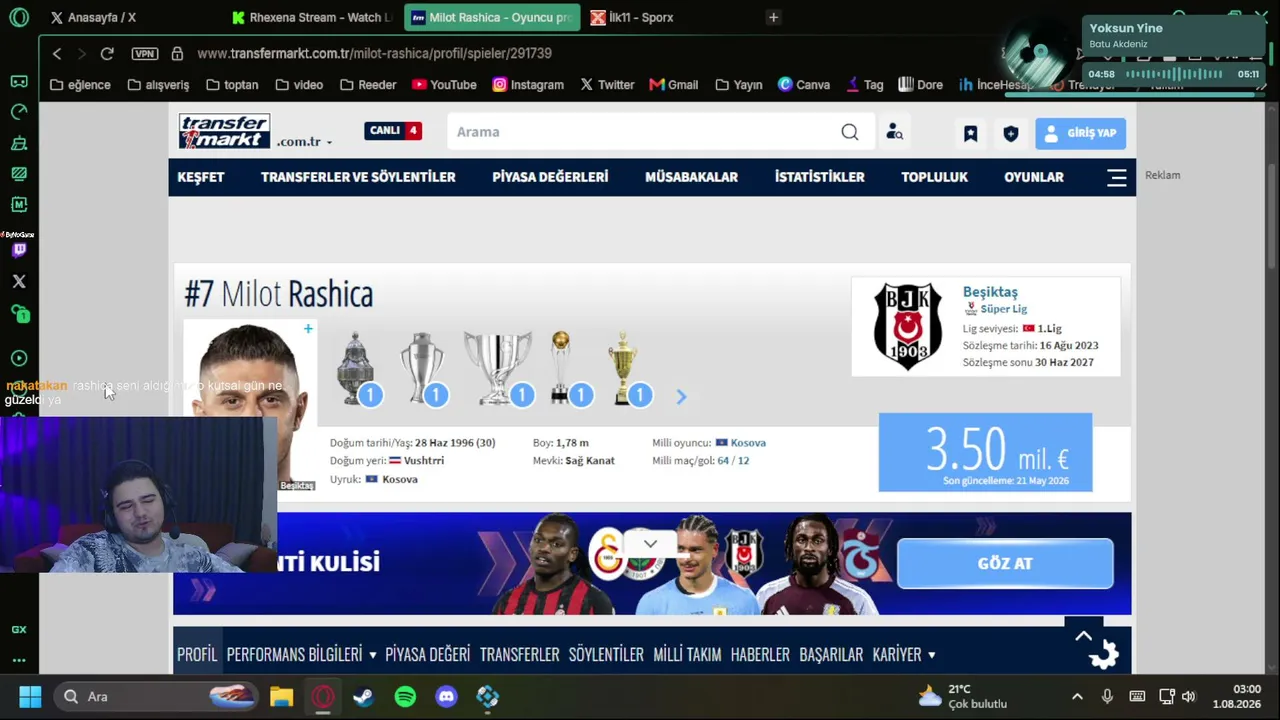Open the Süper Lig league link
Viewport: 1280px width, 720px height.
[x=1003, y=309]
